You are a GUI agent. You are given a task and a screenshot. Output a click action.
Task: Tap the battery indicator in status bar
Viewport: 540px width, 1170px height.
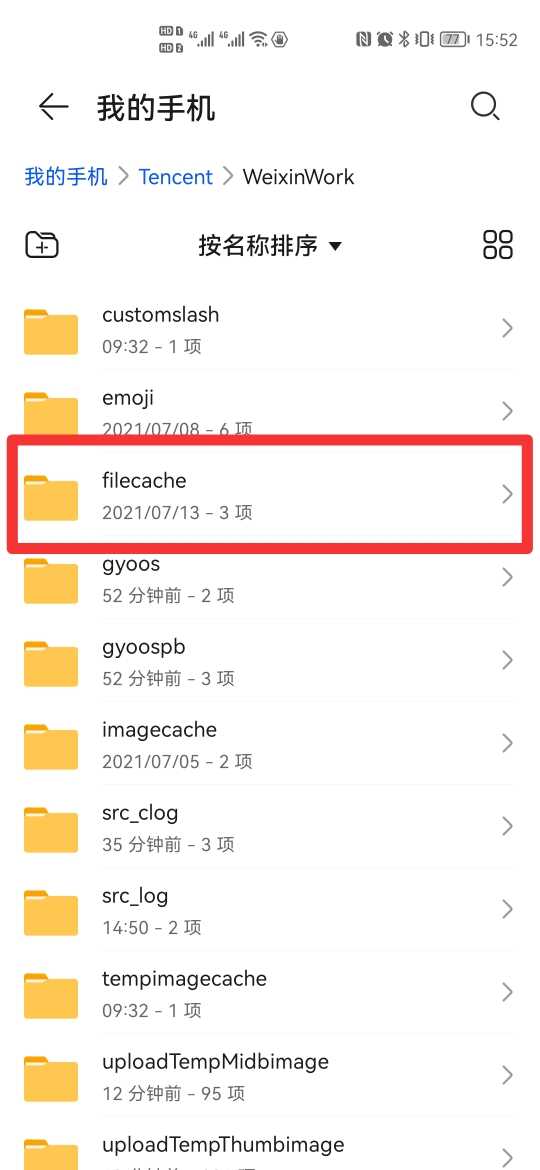pyautogui.click(x=453, y=40)
